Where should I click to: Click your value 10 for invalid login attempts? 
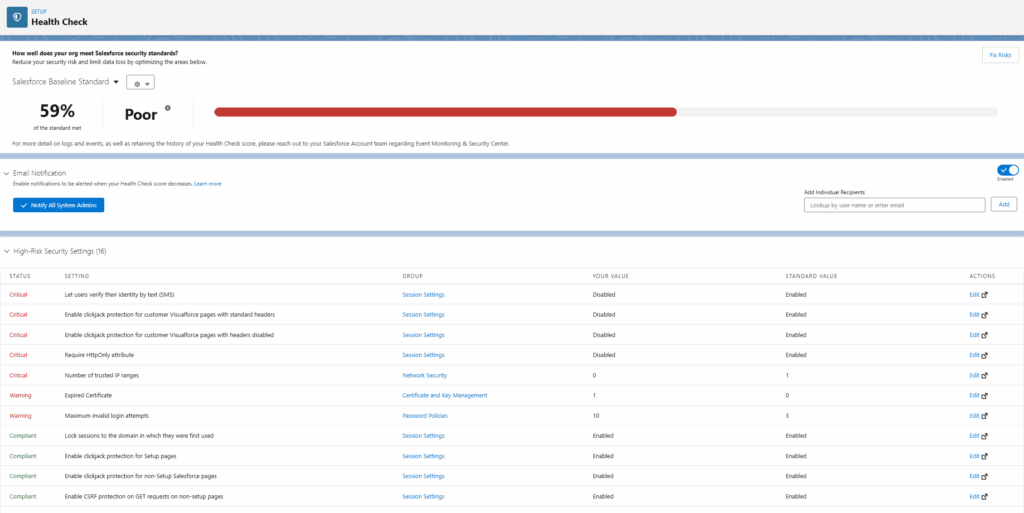(x=596, y=416)
